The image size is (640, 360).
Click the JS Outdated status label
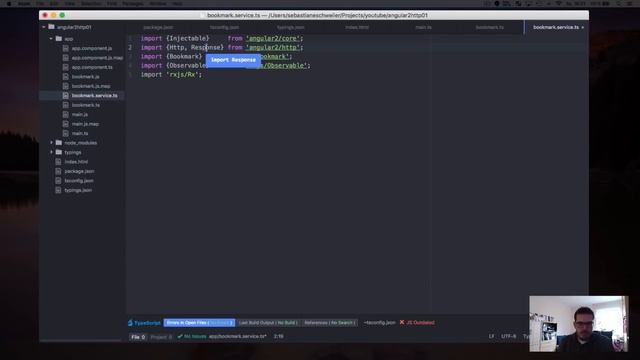[x=420, y=322]
